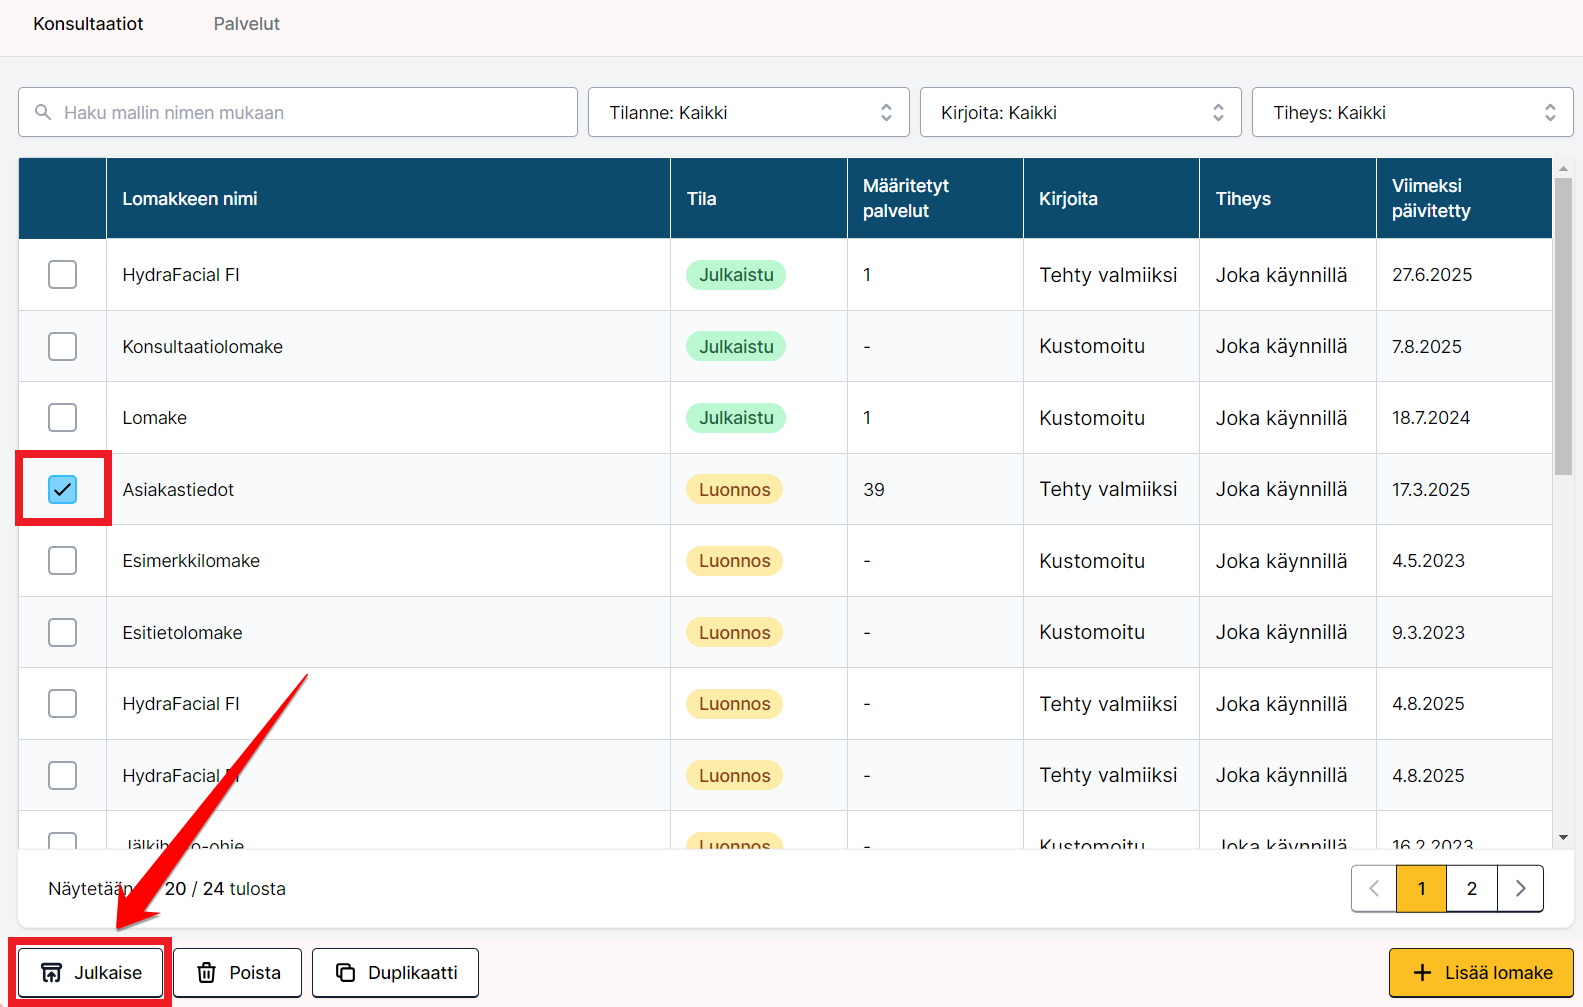Click date 9.3.2023
The height and width of the screenshot is (1007, 1583).
[1428, 632]
